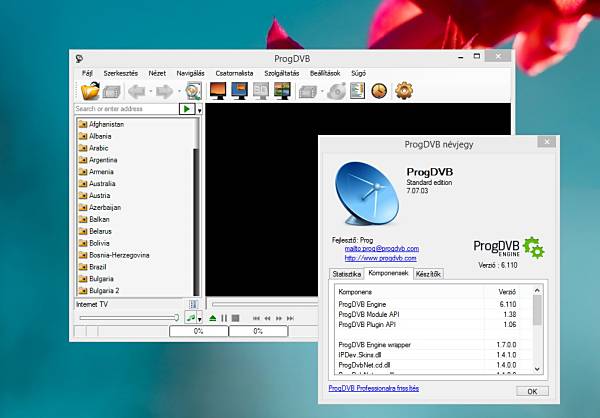Go forward with the right arrow toolbar icon
The image size is (600, 418).
click(x=165, y=91)
